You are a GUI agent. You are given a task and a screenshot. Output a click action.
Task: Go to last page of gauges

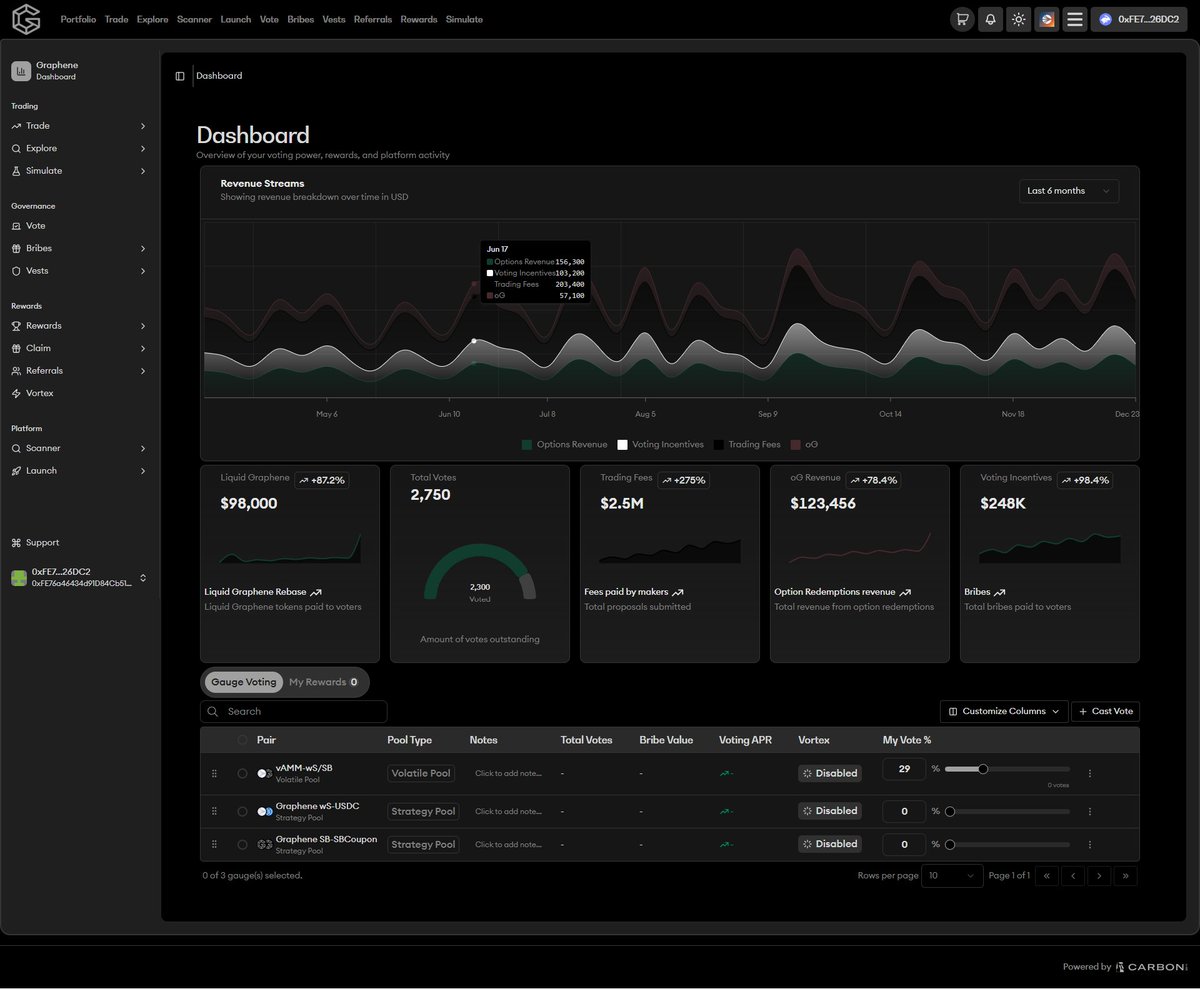click(1126, 876)
